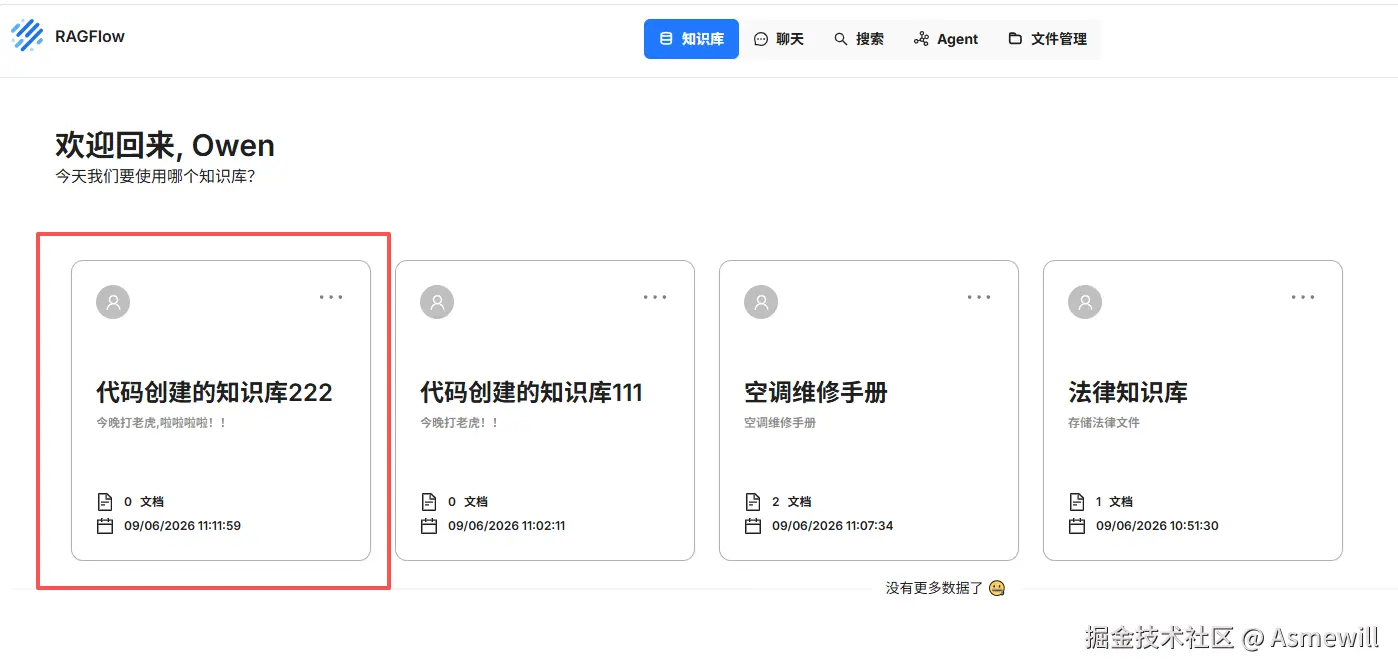
Task: Click calendar icon beside 09/06/2026 11:07:34
Action: tap(752, 525)
